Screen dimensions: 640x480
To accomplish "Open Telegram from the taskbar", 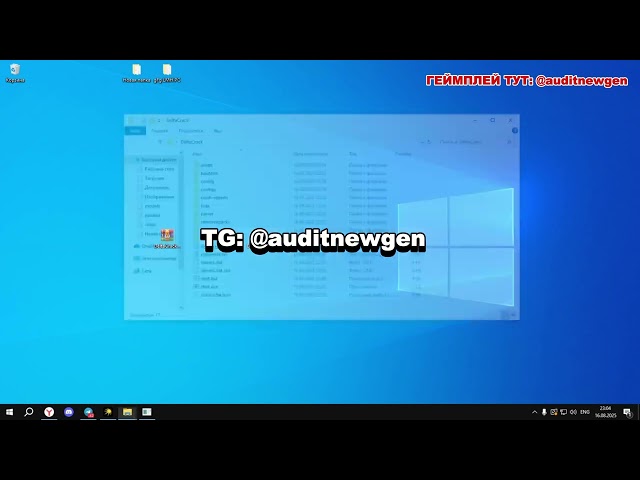I will coord(89,412).
